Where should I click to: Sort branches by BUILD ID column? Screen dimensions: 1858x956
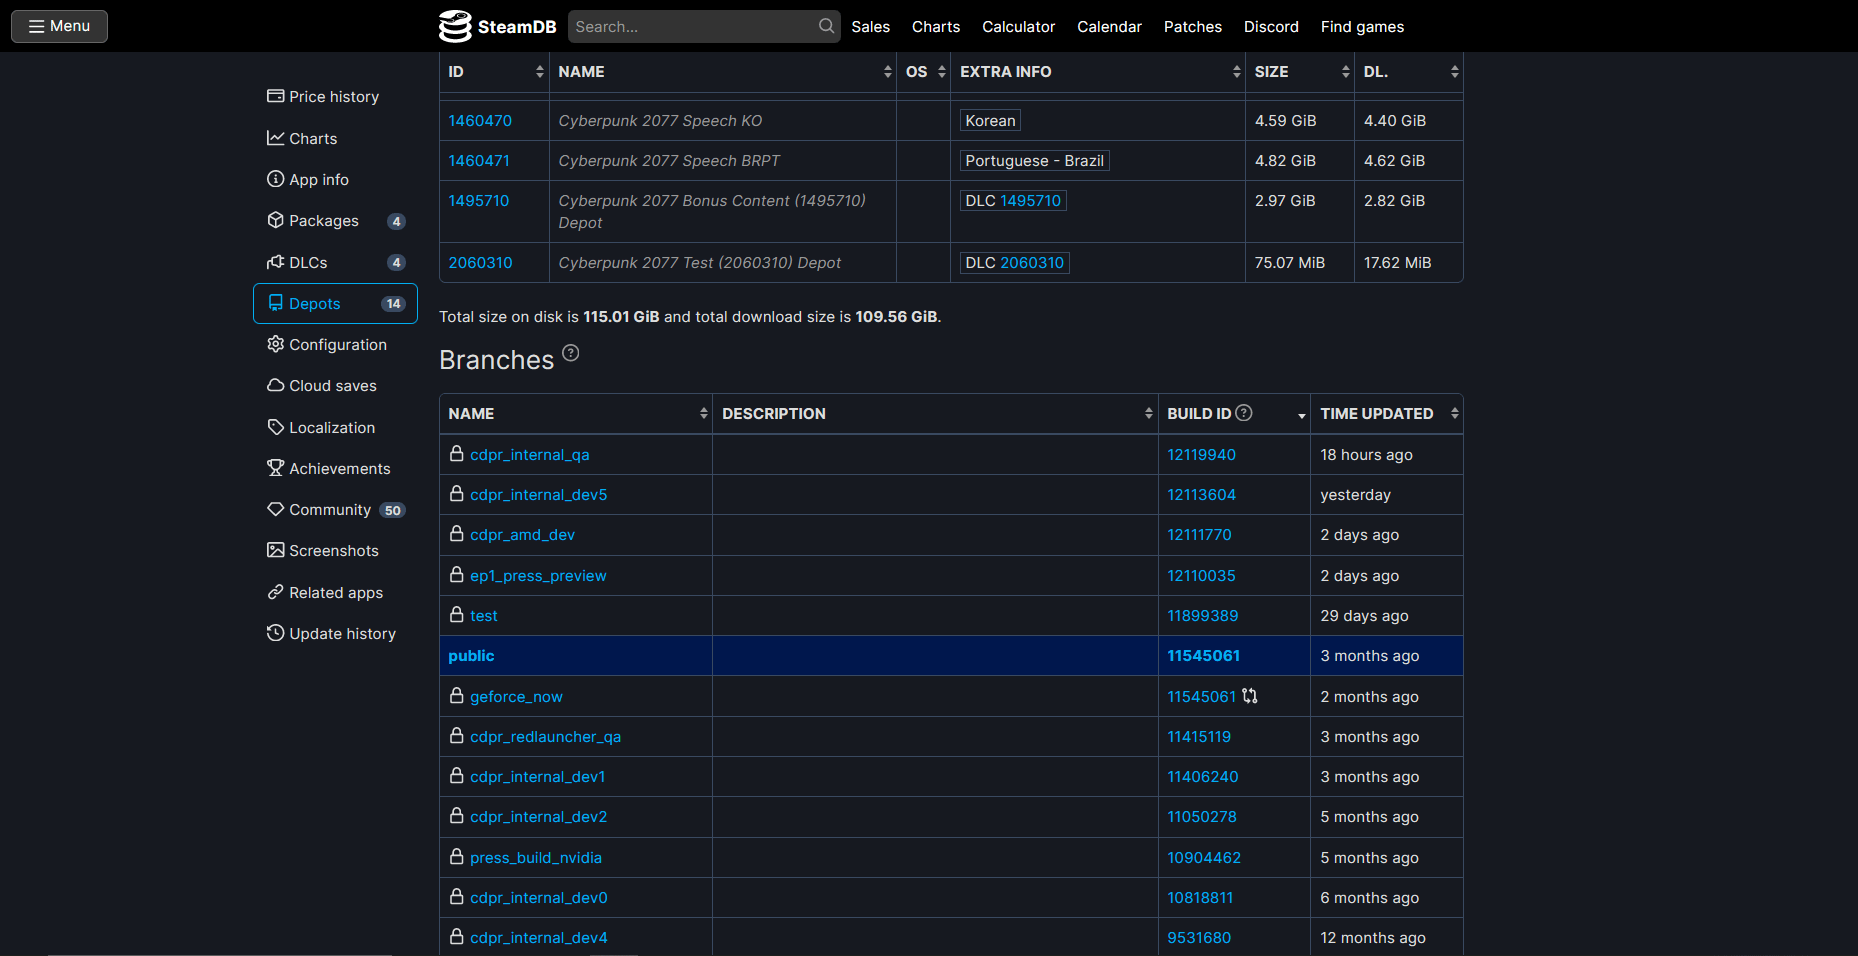(1235, 414)
